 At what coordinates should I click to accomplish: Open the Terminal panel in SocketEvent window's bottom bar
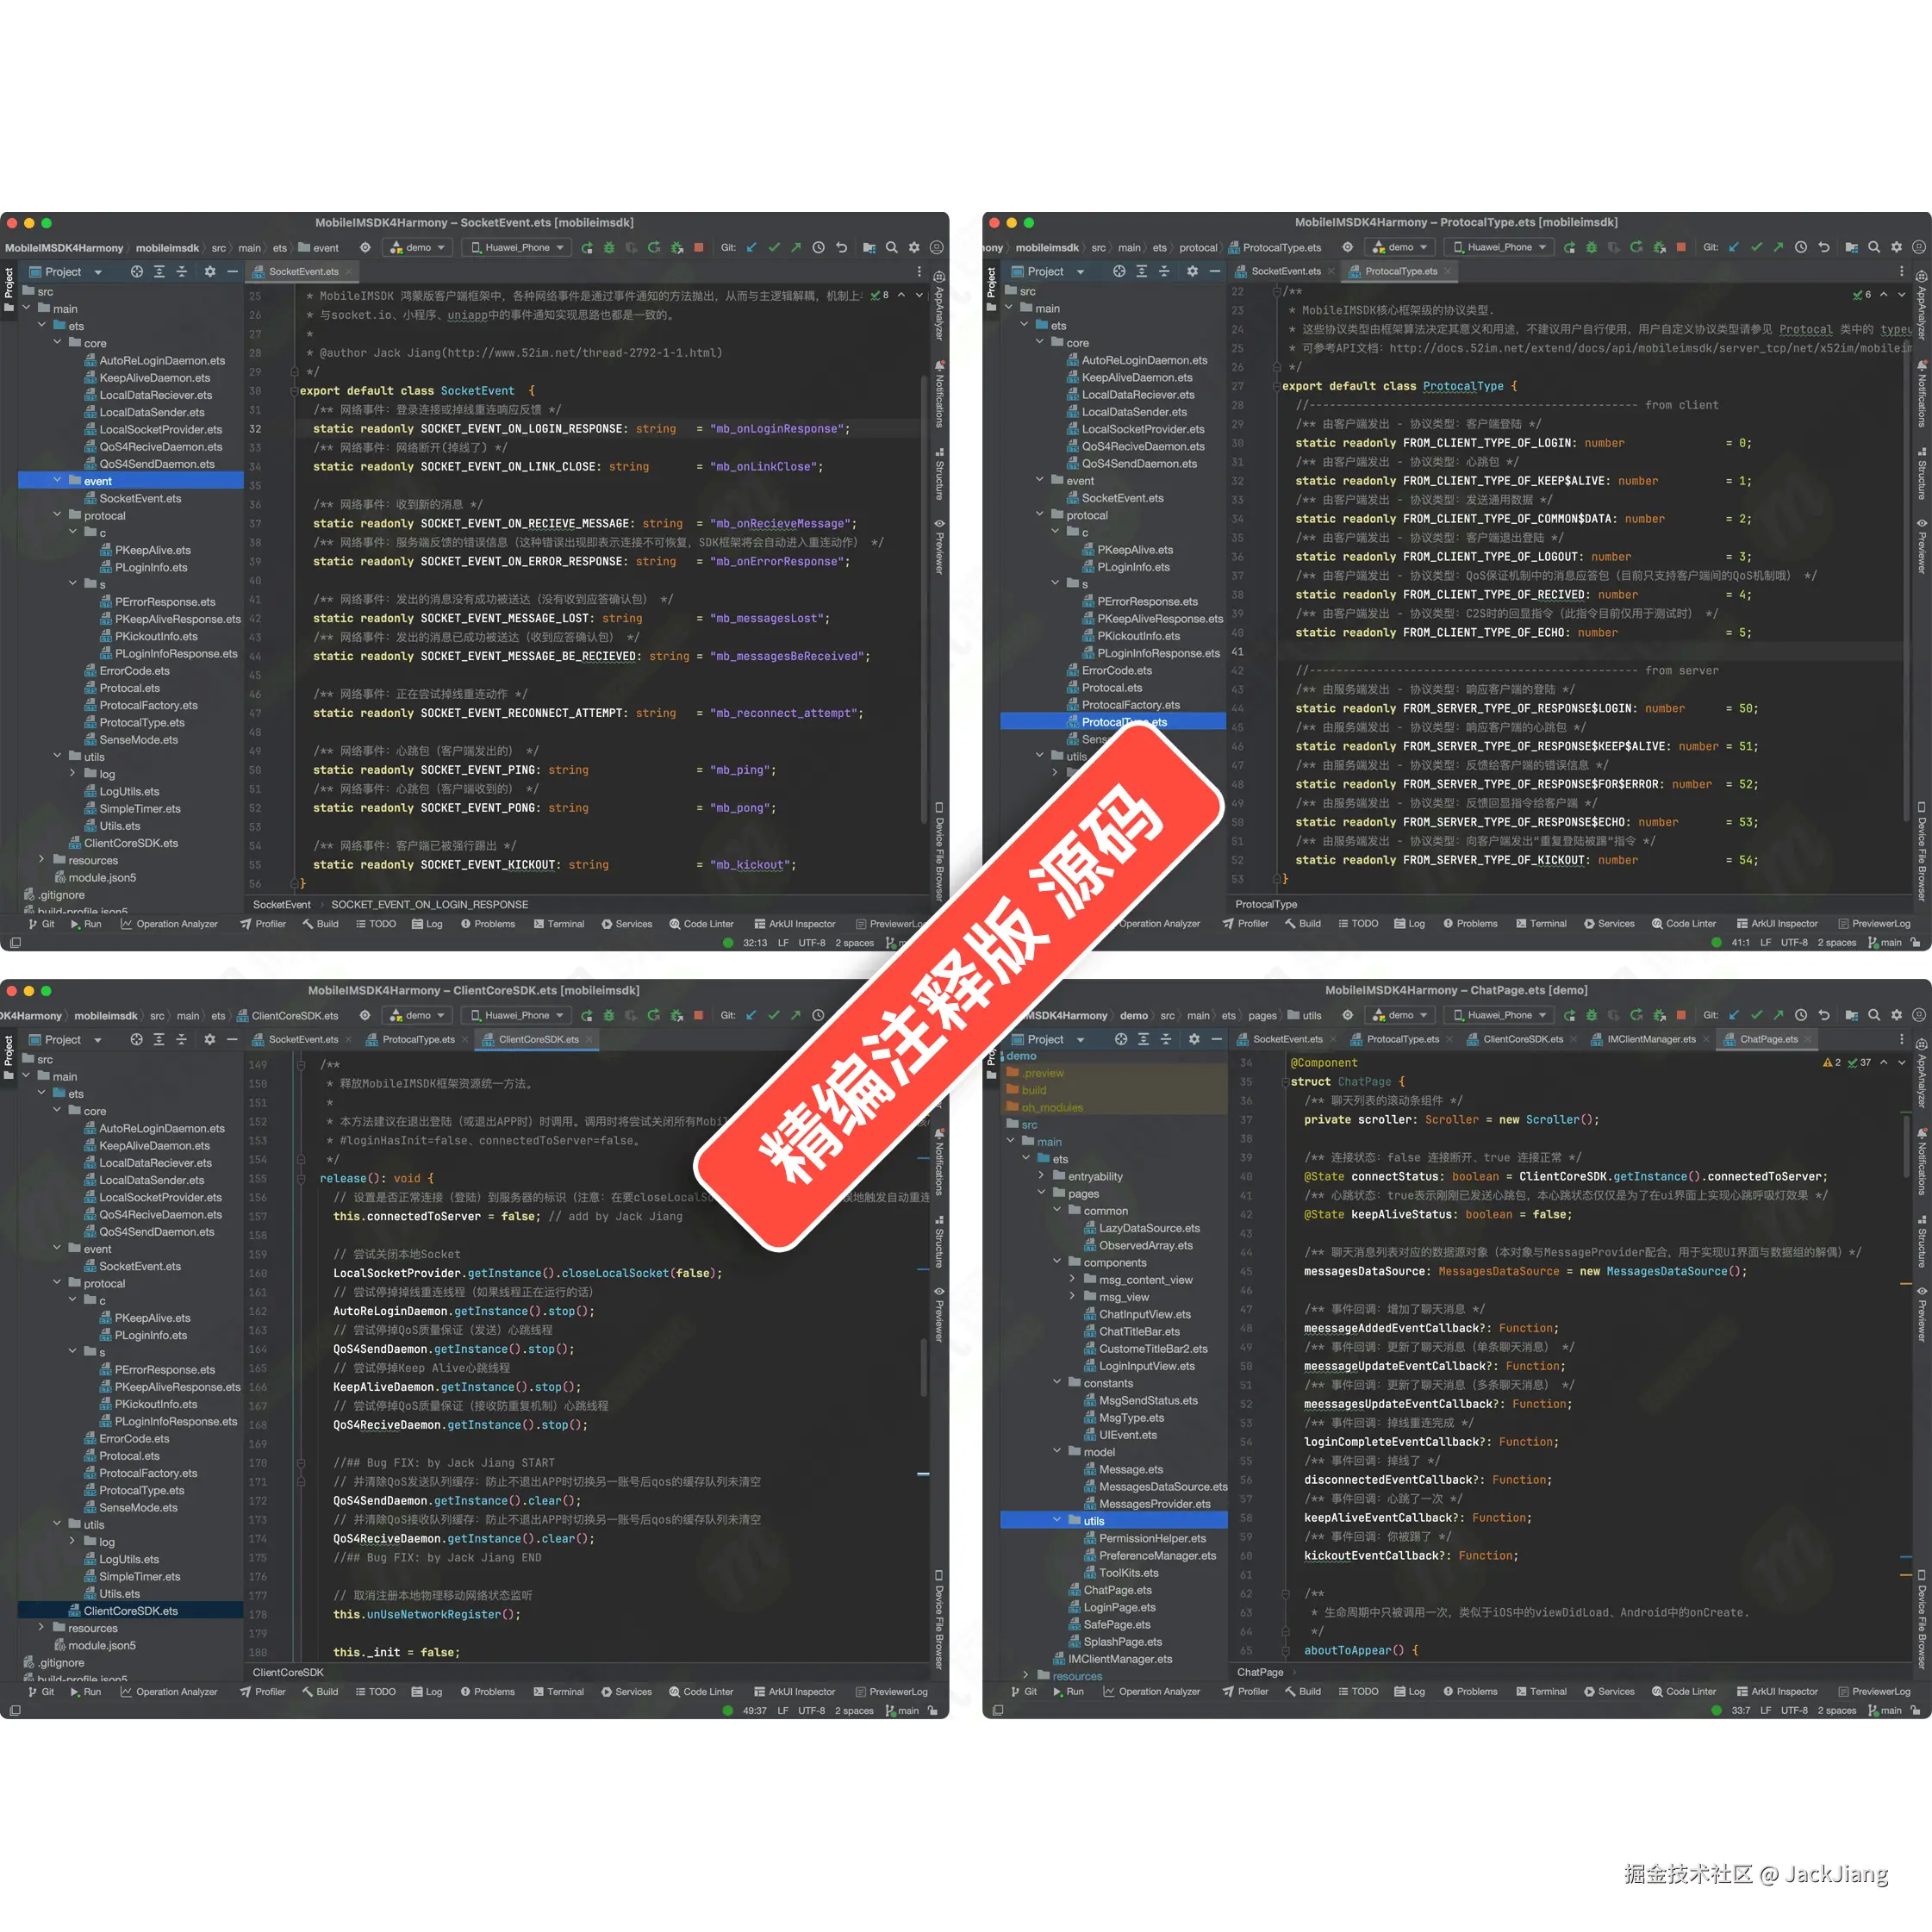click(x=559, y=924)
